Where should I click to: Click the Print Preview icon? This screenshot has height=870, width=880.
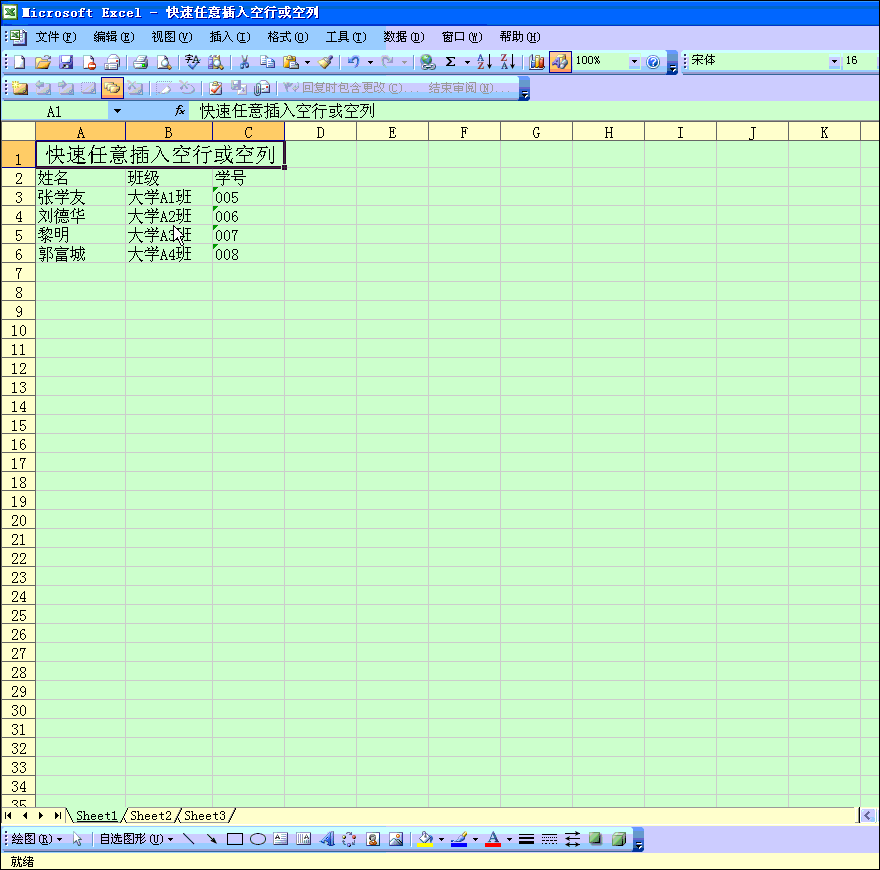pyautogui.click(x=163, y=62)
